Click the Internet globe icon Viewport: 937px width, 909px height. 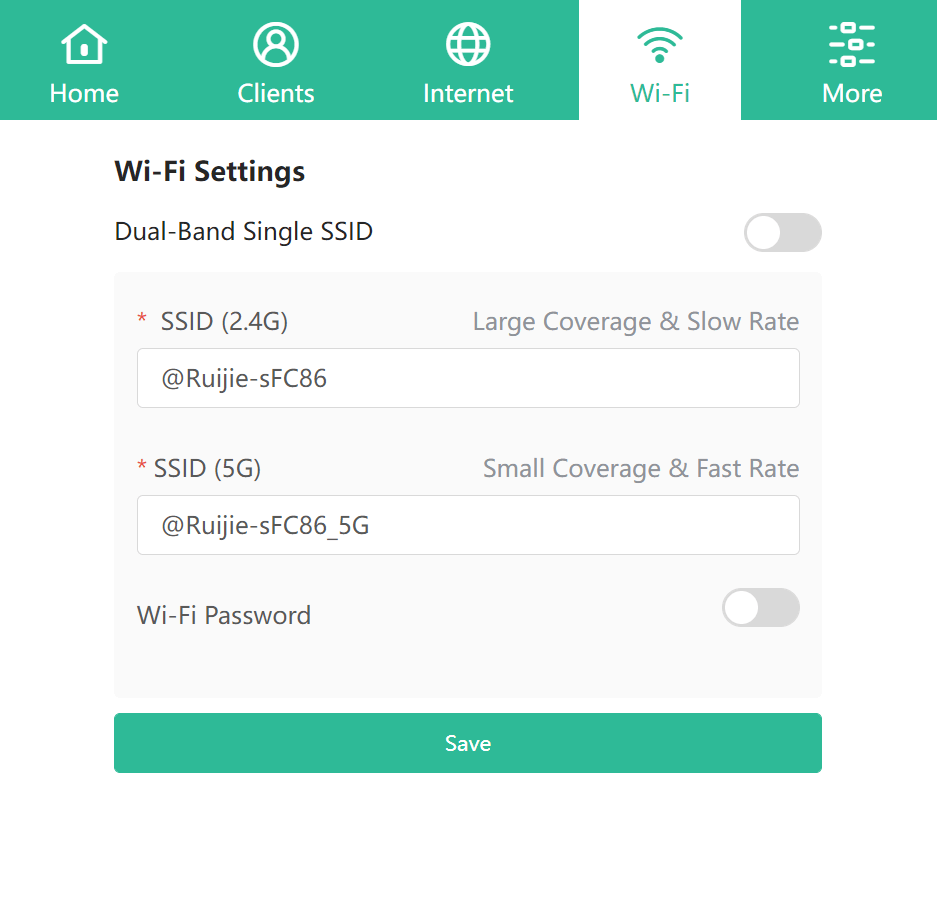click(x=468, y=44)
